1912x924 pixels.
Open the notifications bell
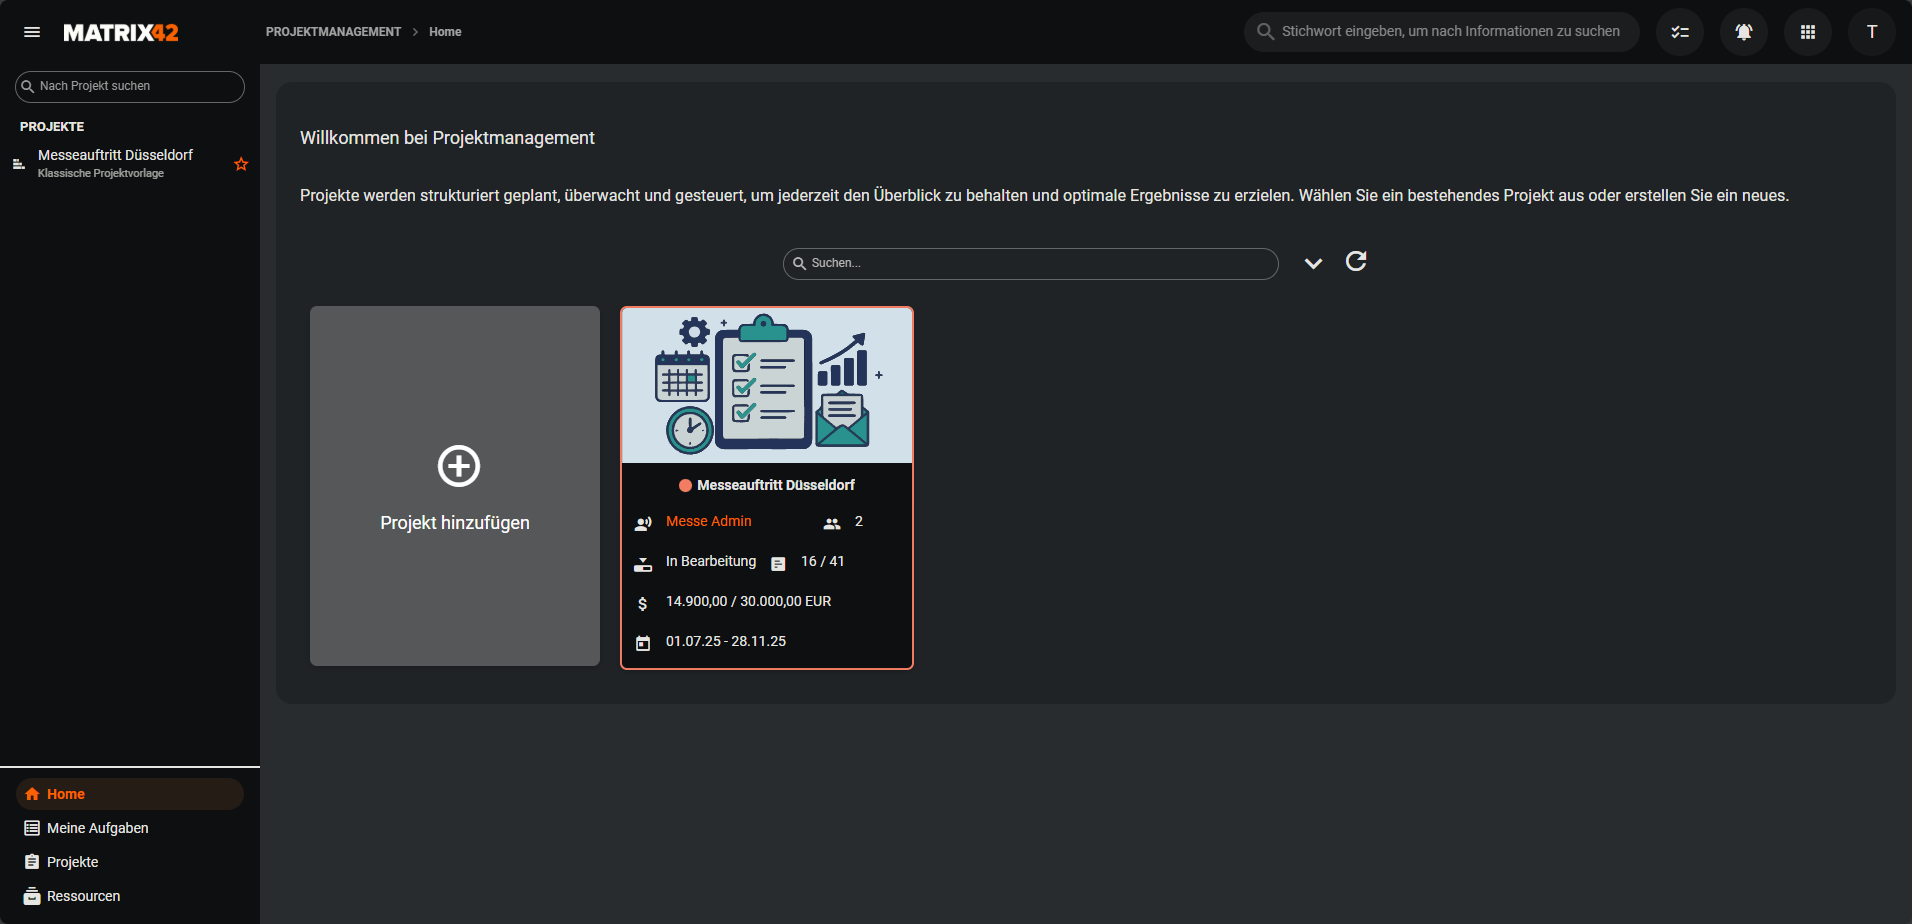1743,32
